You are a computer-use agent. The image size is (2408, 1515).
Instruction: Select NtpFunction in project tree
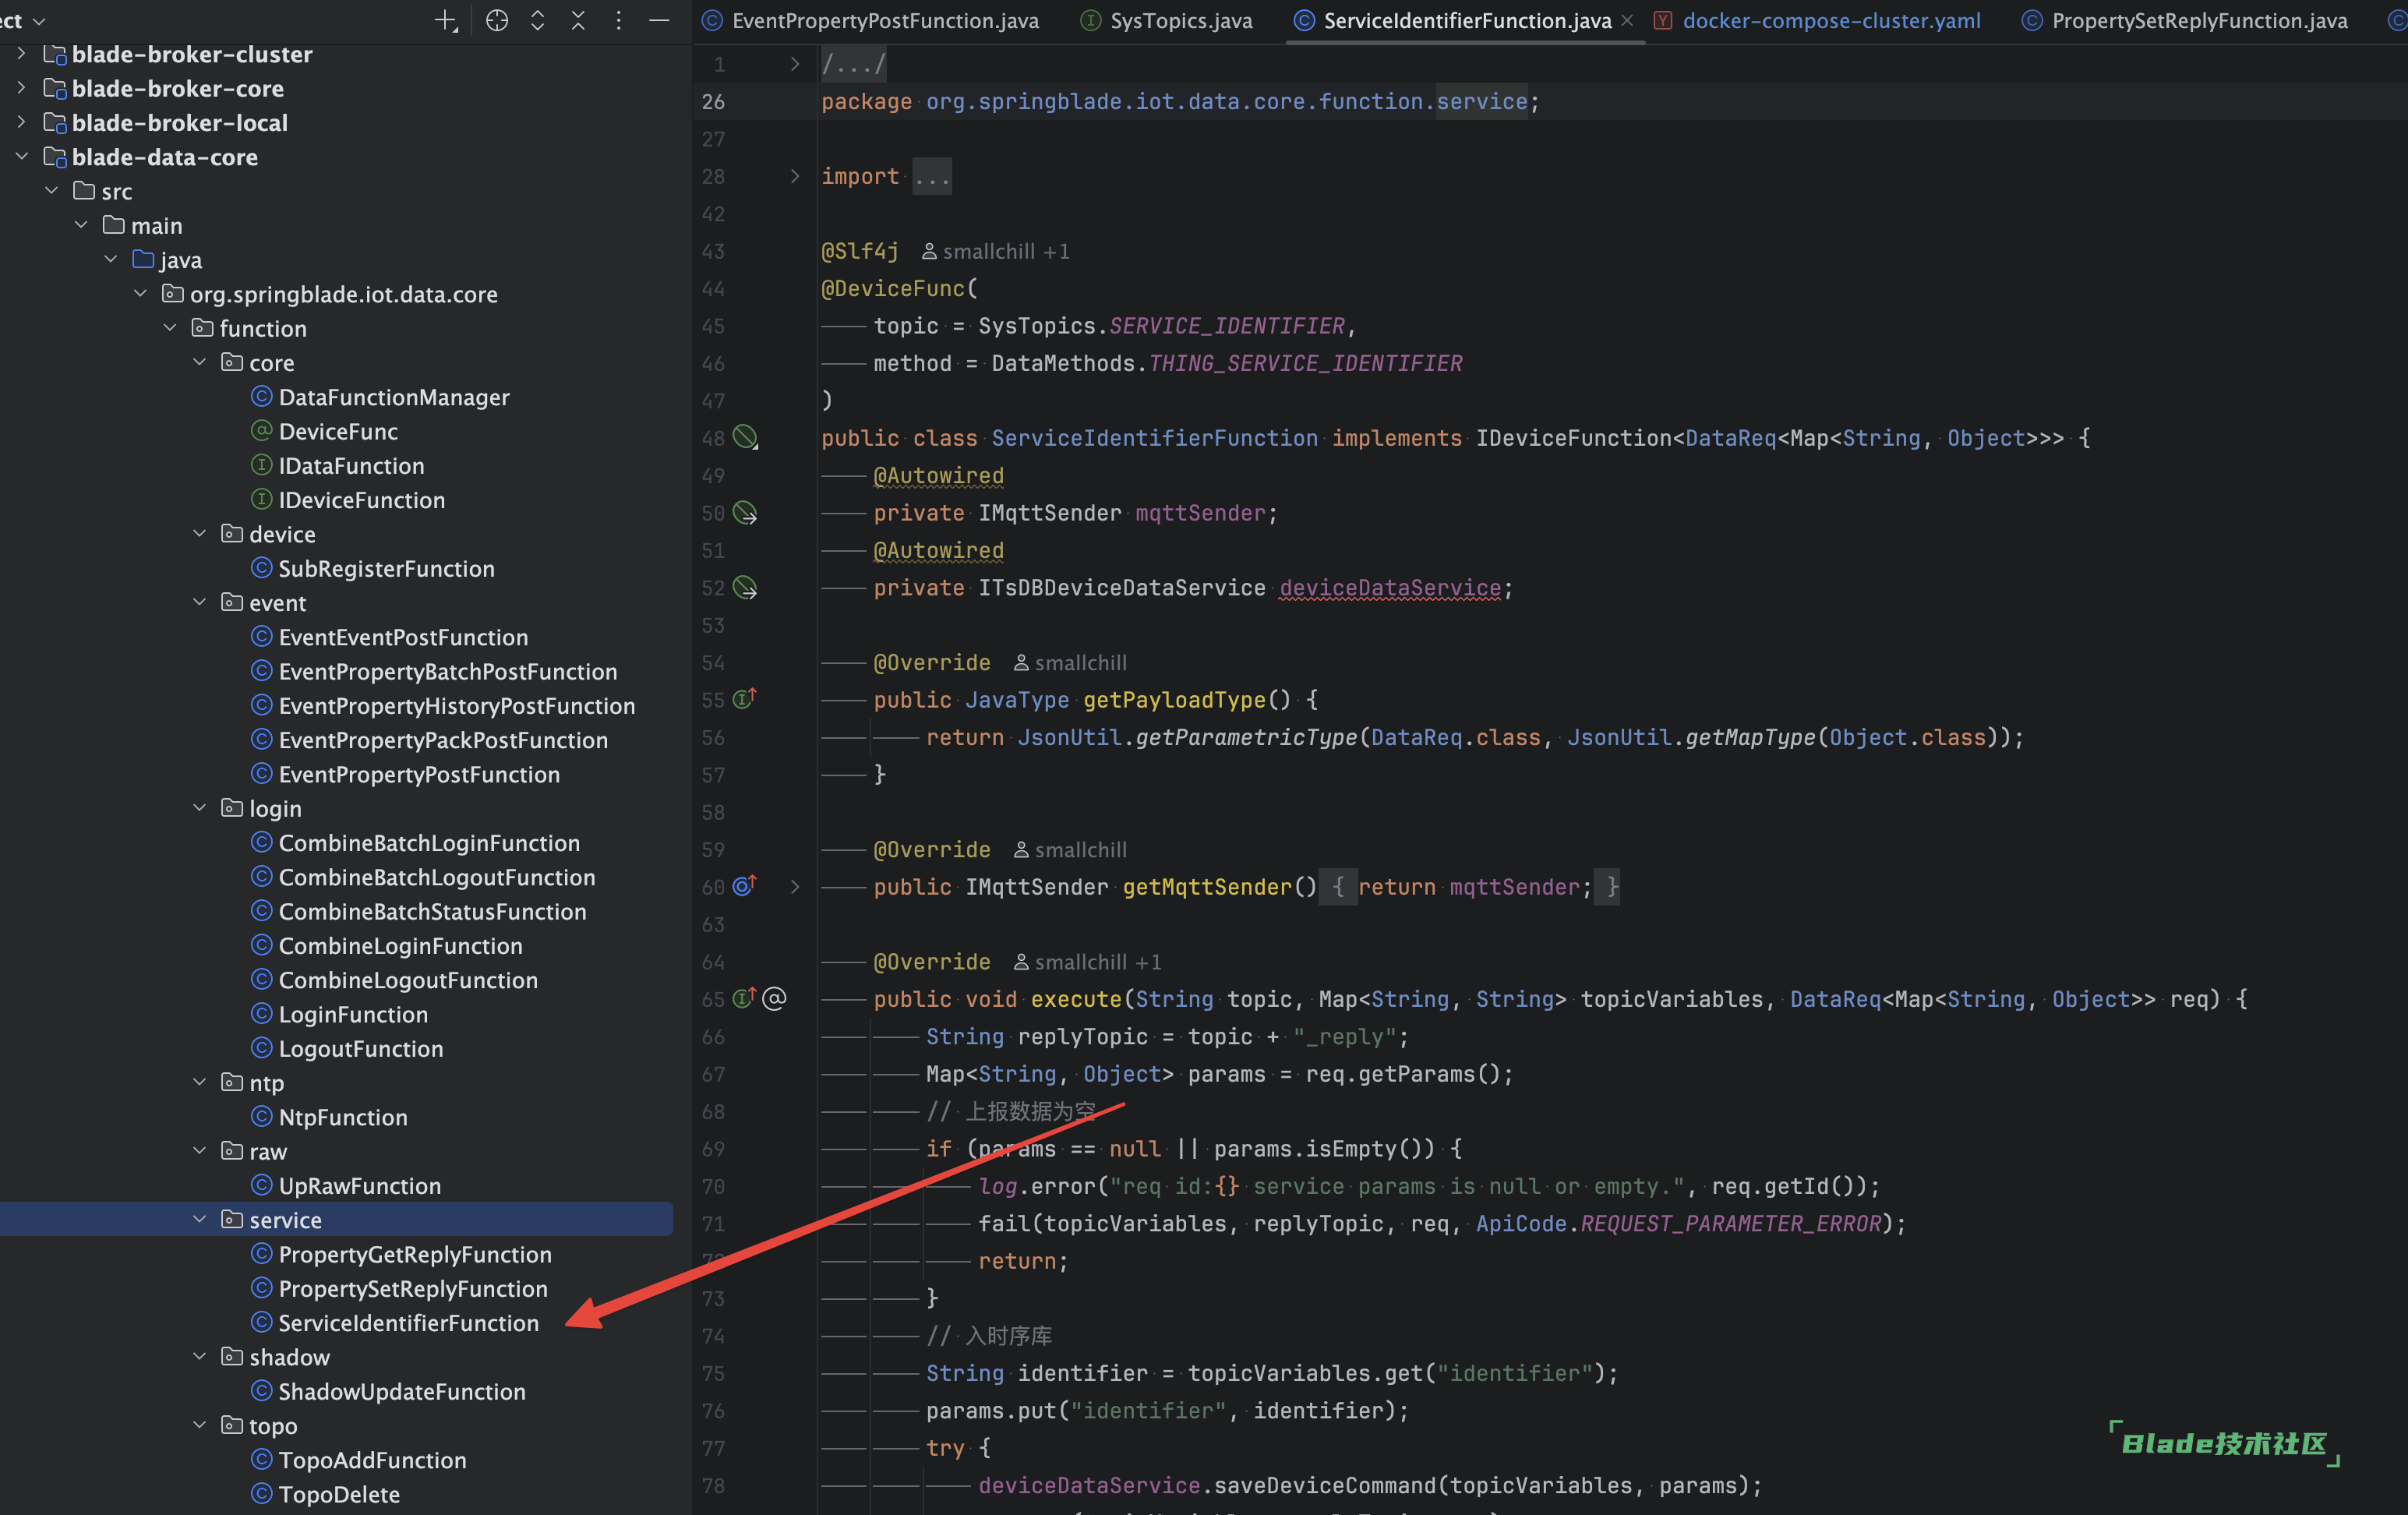[343, 1117]
